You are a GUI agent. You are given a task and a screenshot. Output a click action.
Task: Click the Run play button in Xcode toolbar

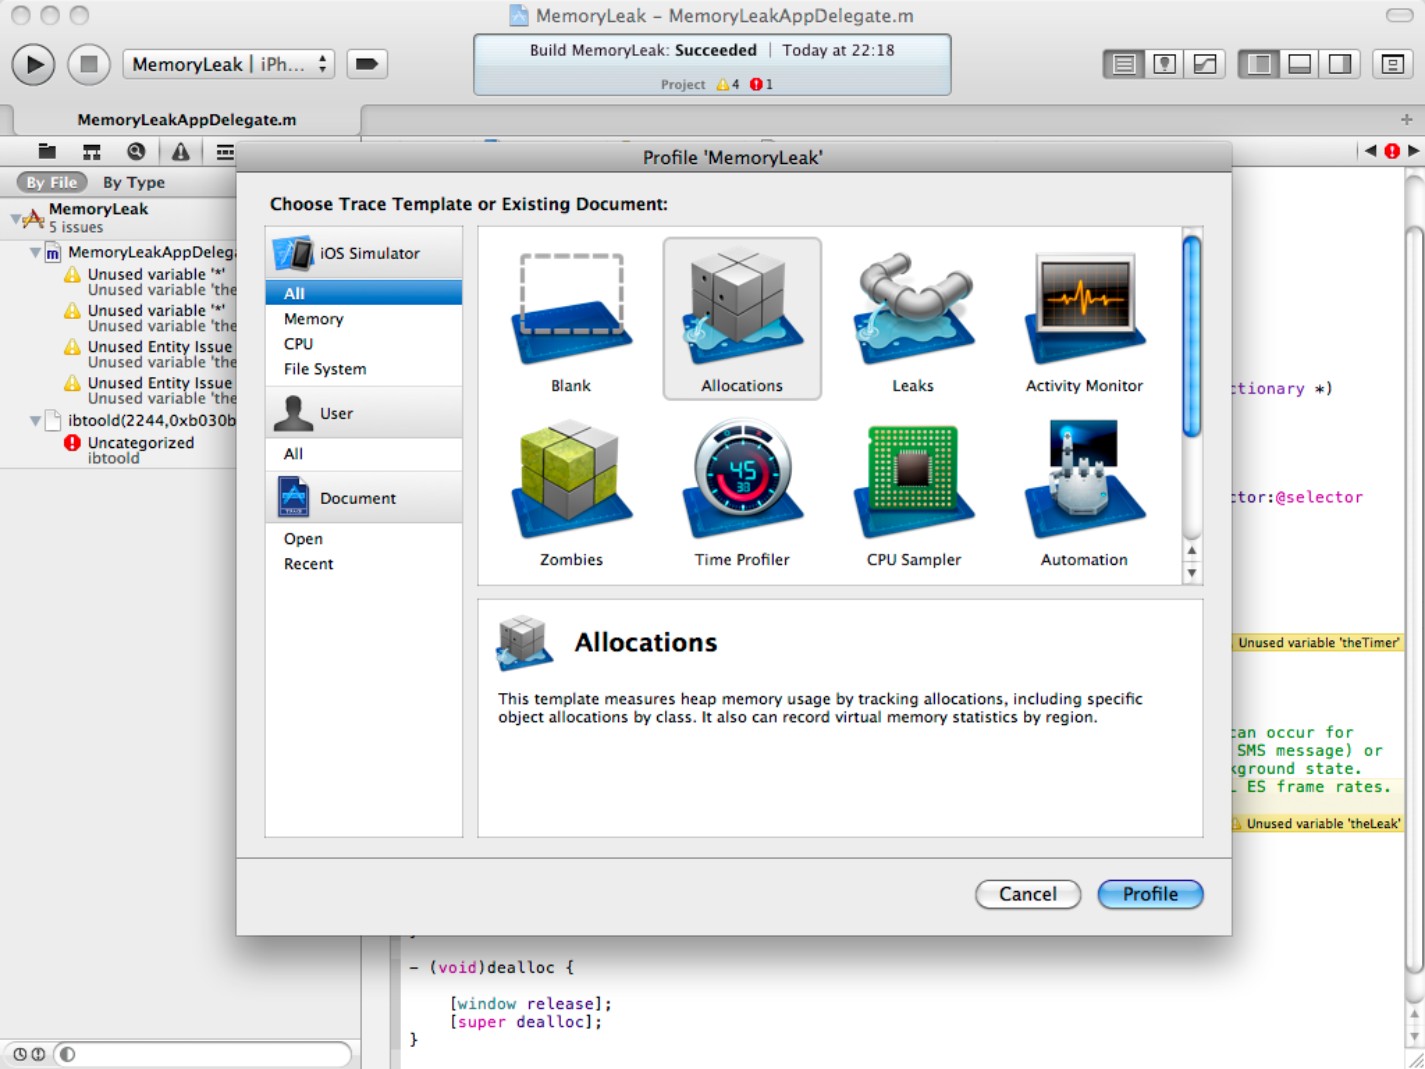34,64
